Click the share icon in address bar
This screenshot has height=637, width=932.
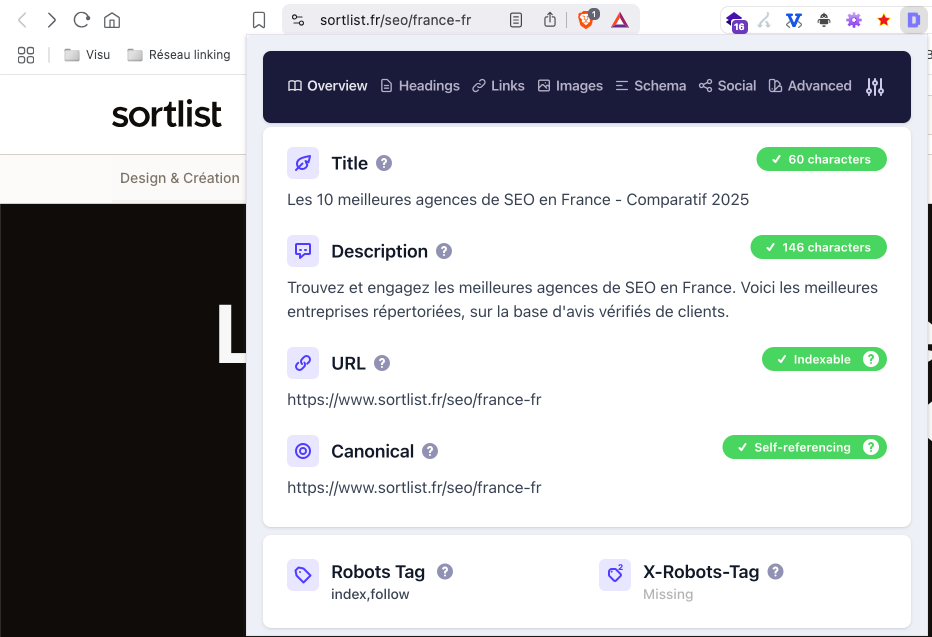pyautogui.click(x=550, y=20)
